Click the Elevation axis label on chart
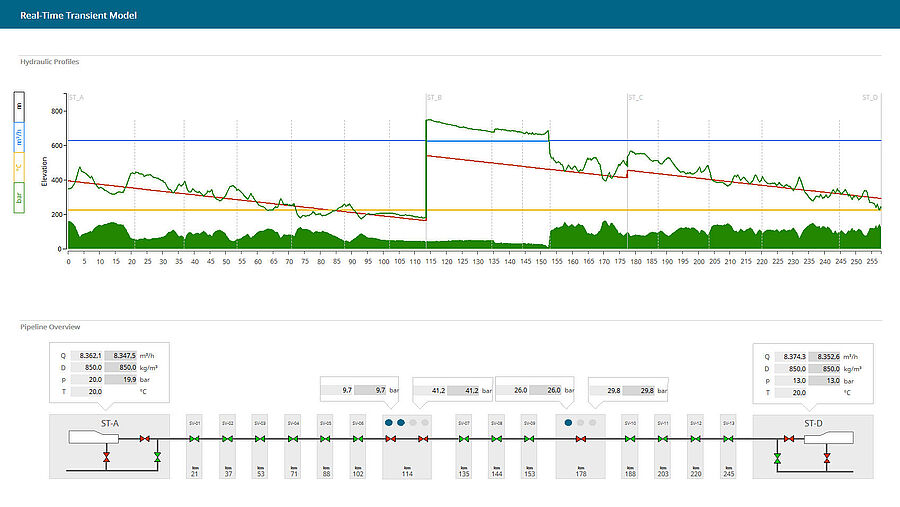Screen dimensions: 900x507 [44, 172]
